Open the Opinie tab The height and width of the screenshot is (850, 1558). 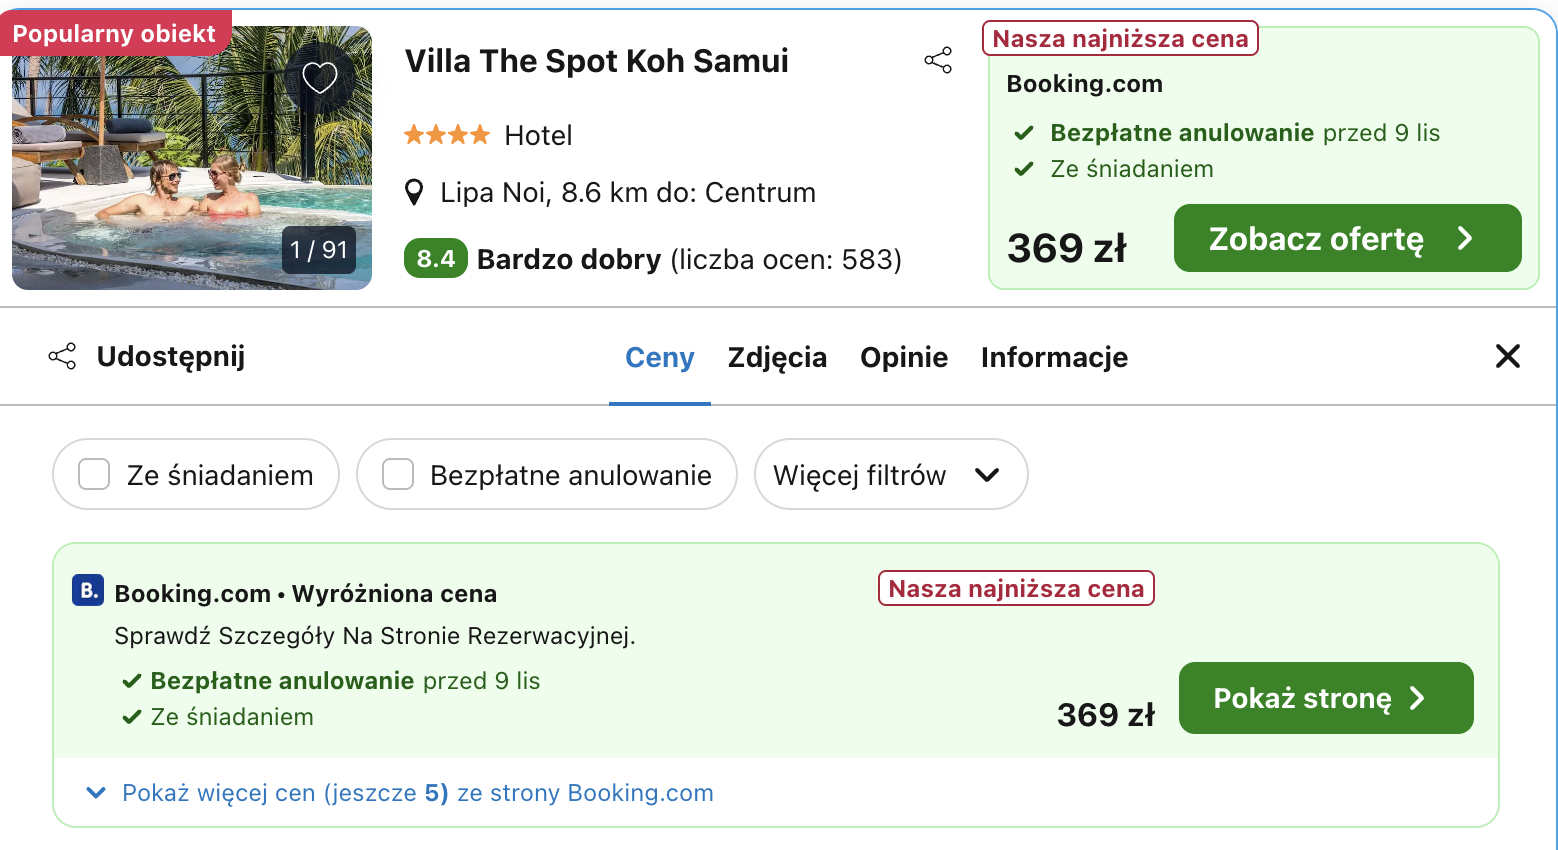[904, 358]
